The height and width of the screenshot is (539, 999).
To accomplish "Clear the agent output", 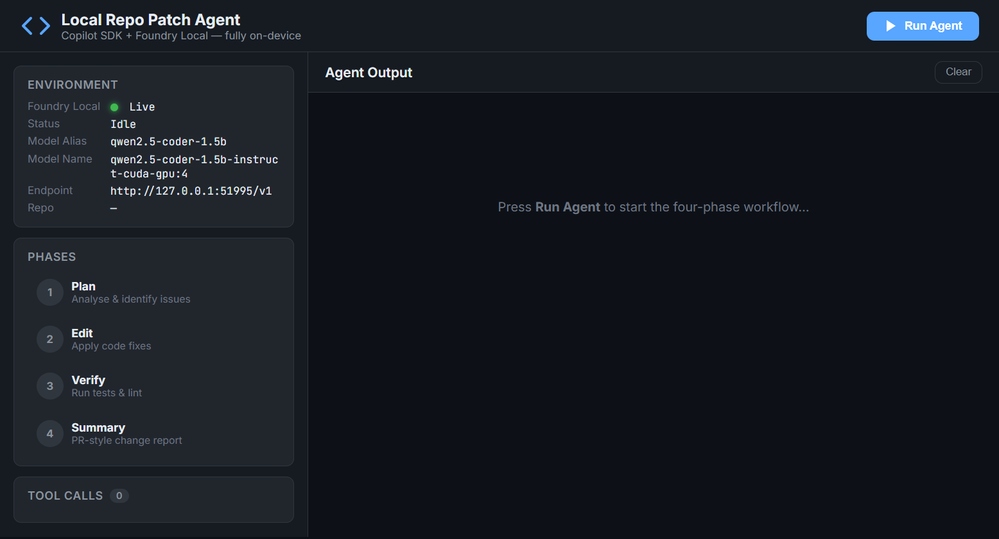I will (958, 72).
